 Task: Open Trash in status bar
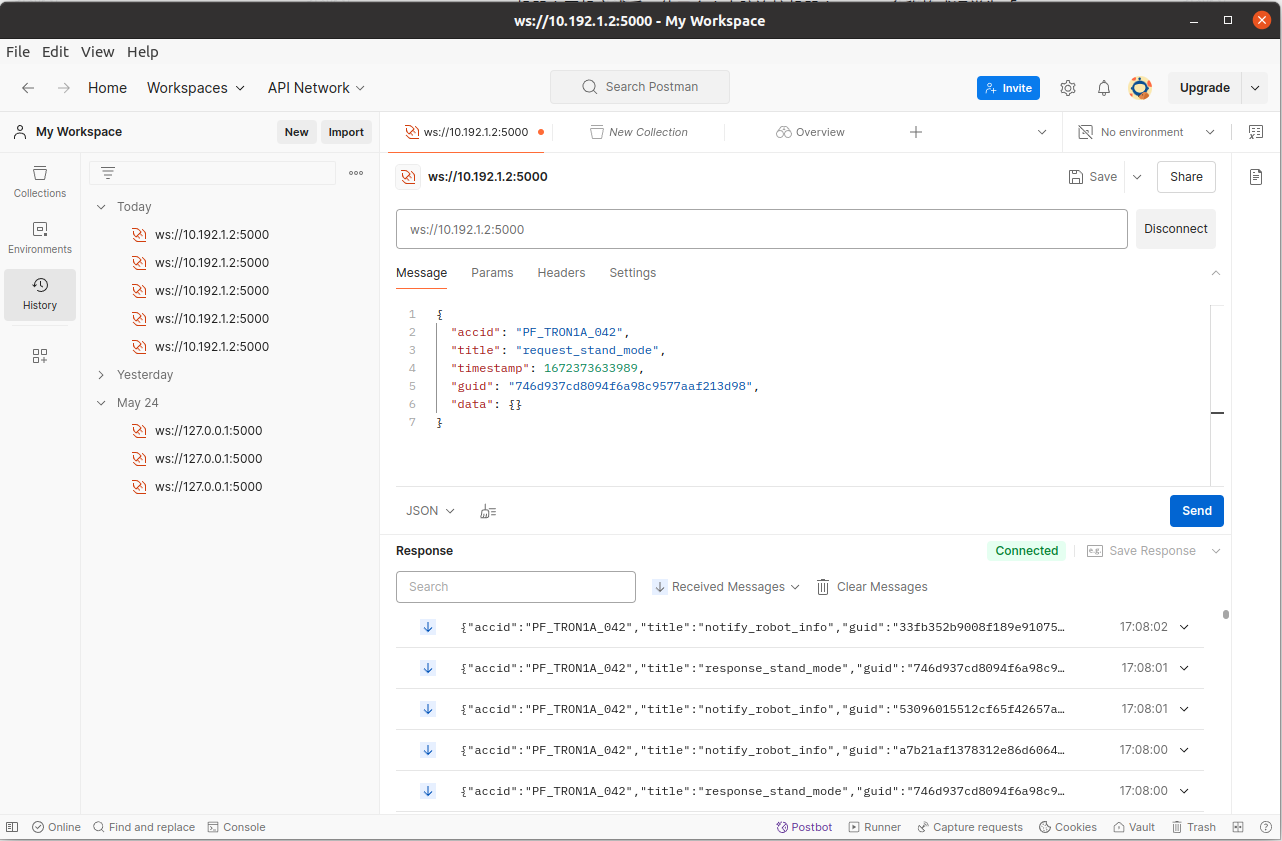(x=1192, y=827)
